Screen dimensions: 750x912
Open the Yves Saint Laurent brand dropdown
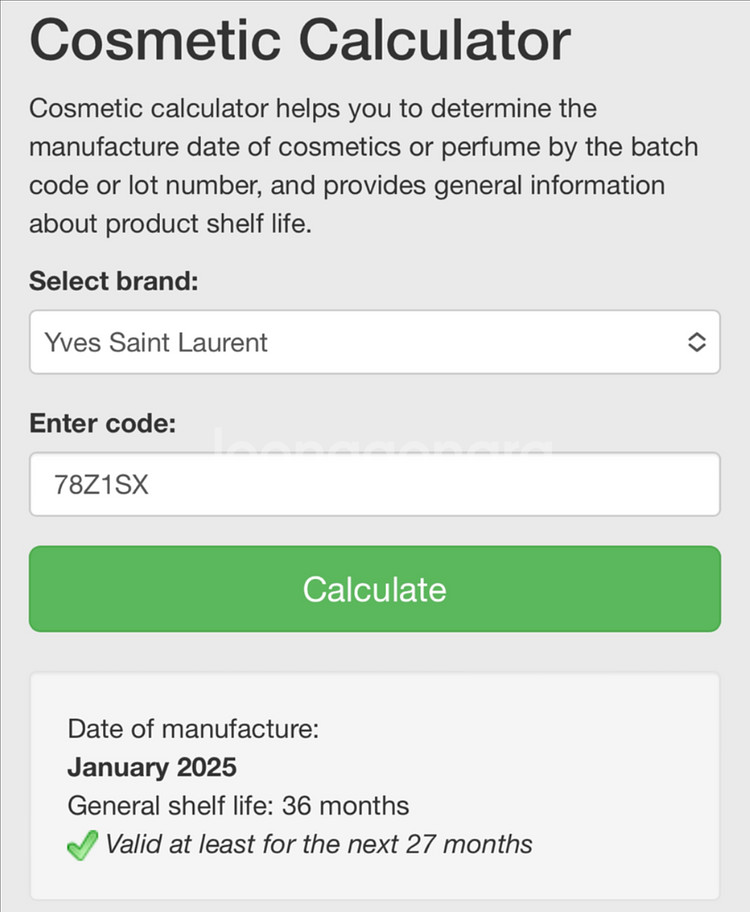(x=374, y=342)
